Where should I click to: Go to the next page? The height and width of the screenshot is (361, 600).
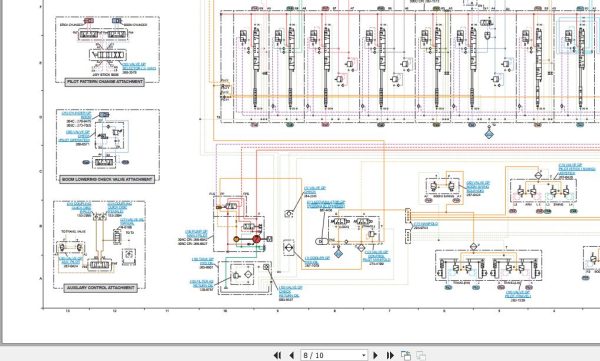click(375, 355)
